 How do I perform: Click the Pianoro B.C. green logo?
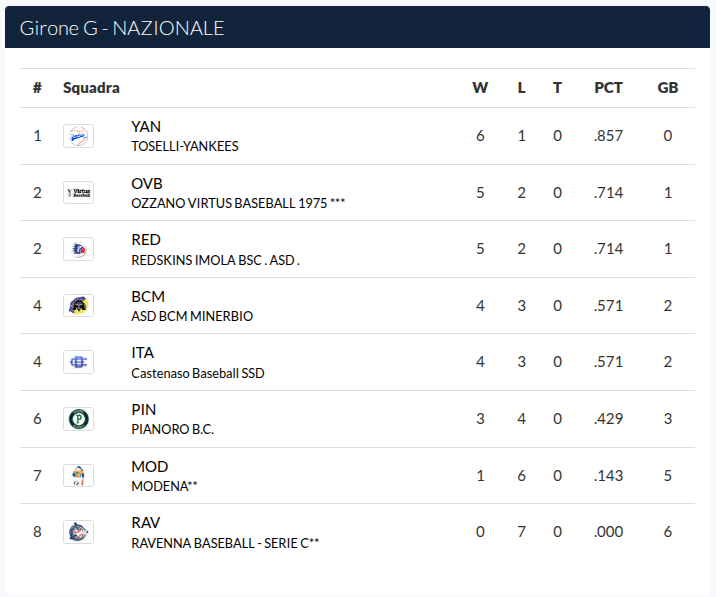(79, 419)
